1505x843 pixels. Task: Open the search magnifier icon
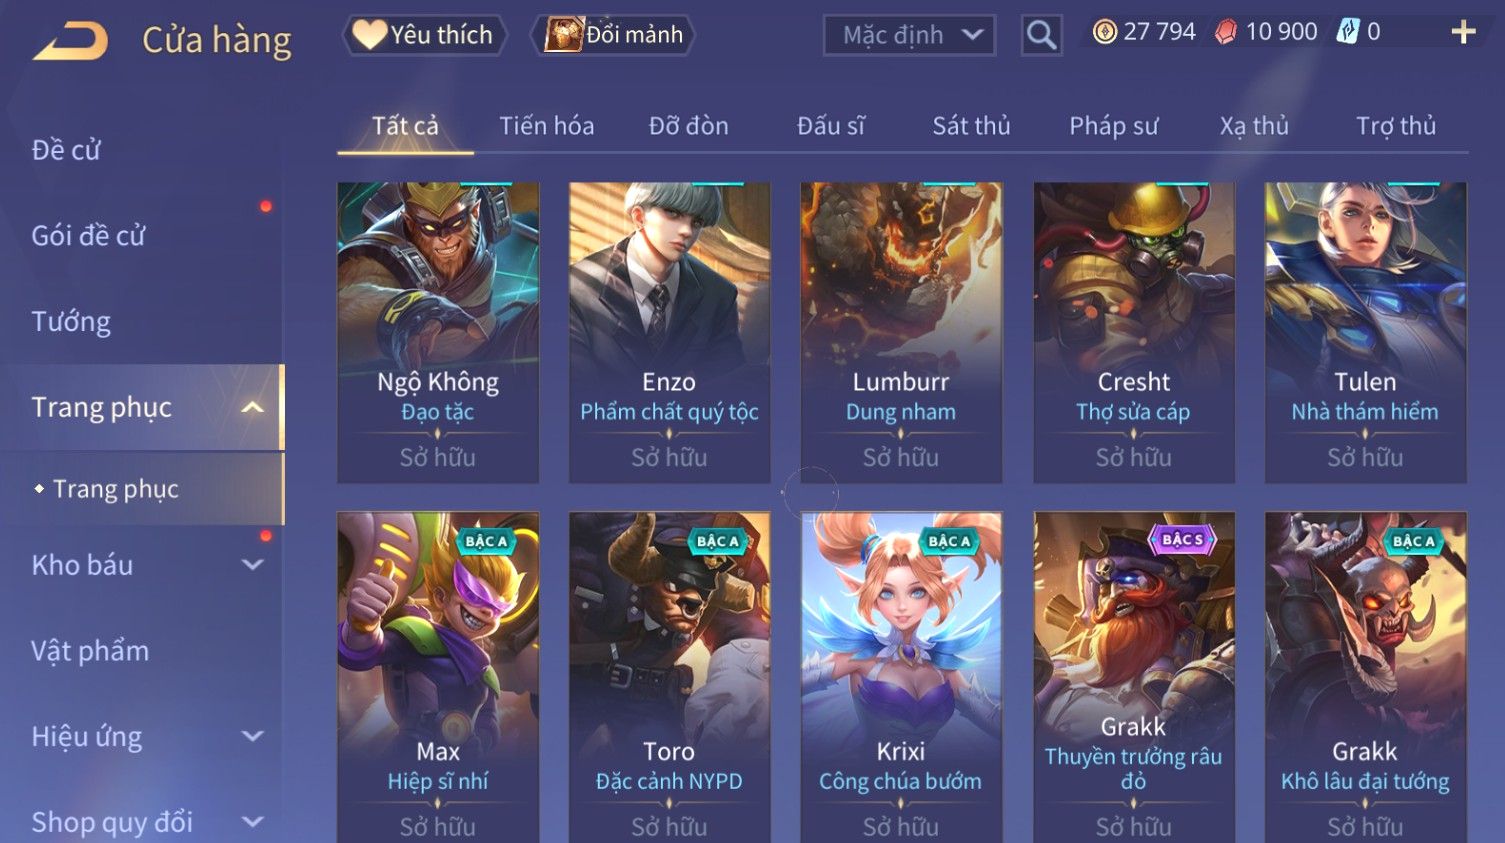(1041, 35)
